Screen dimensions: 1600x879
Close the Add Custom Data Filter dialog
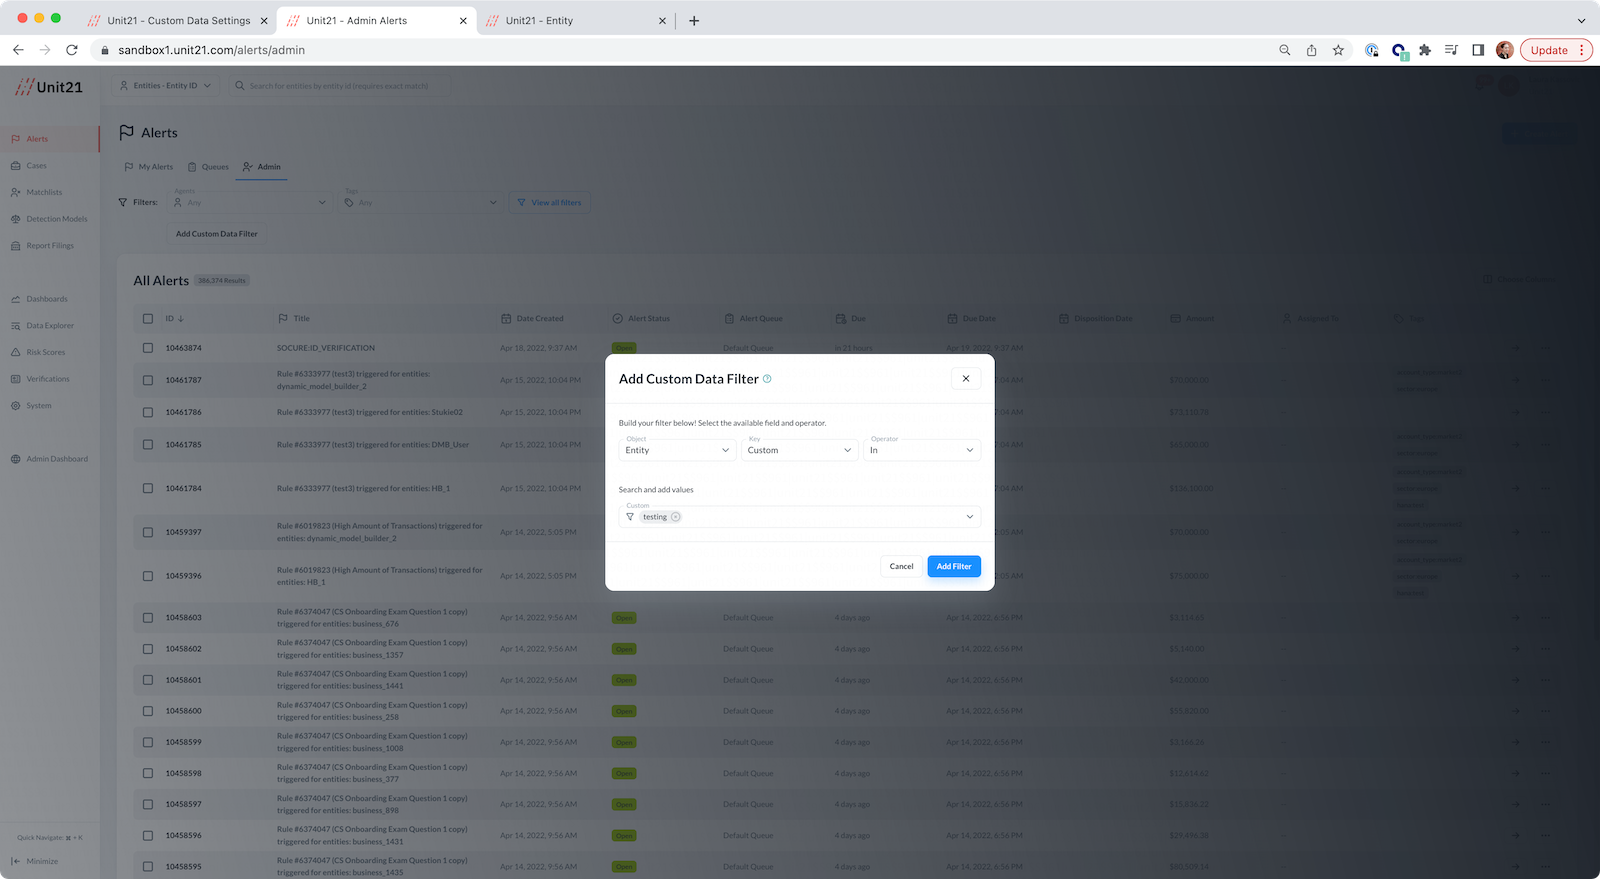966,379
